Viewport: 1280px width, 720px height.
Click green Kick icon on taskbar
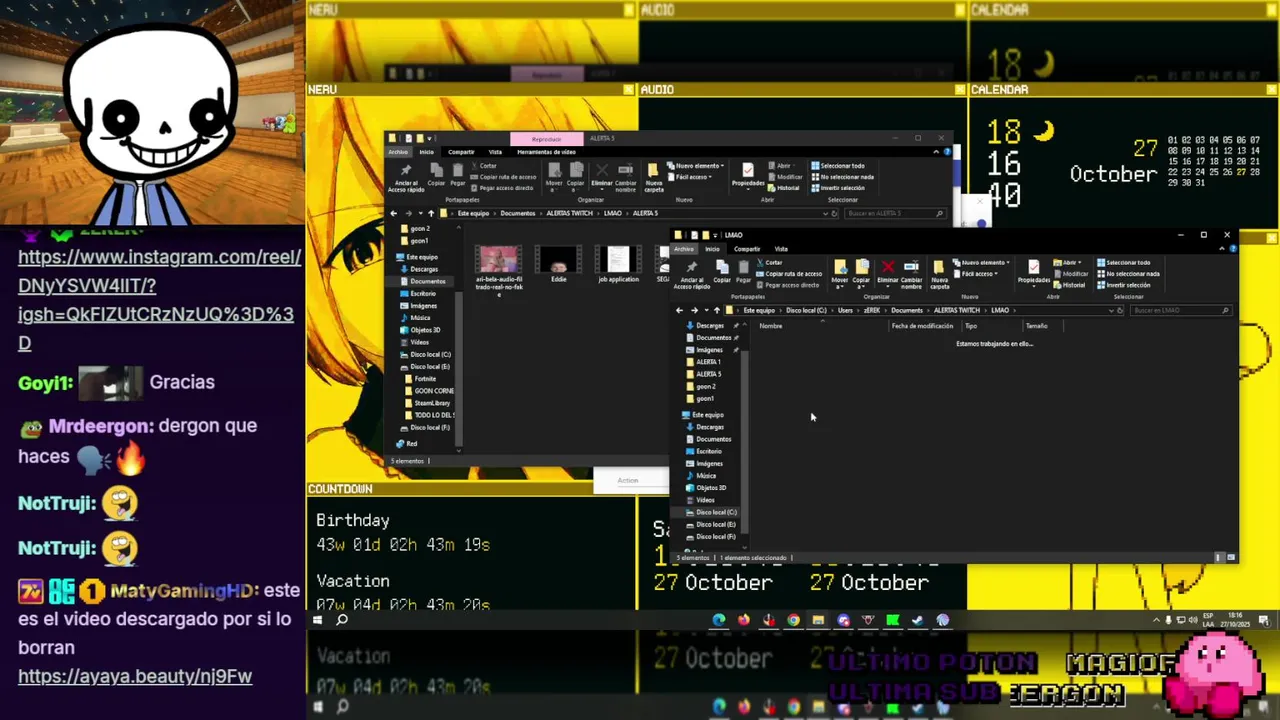(892, 620)
